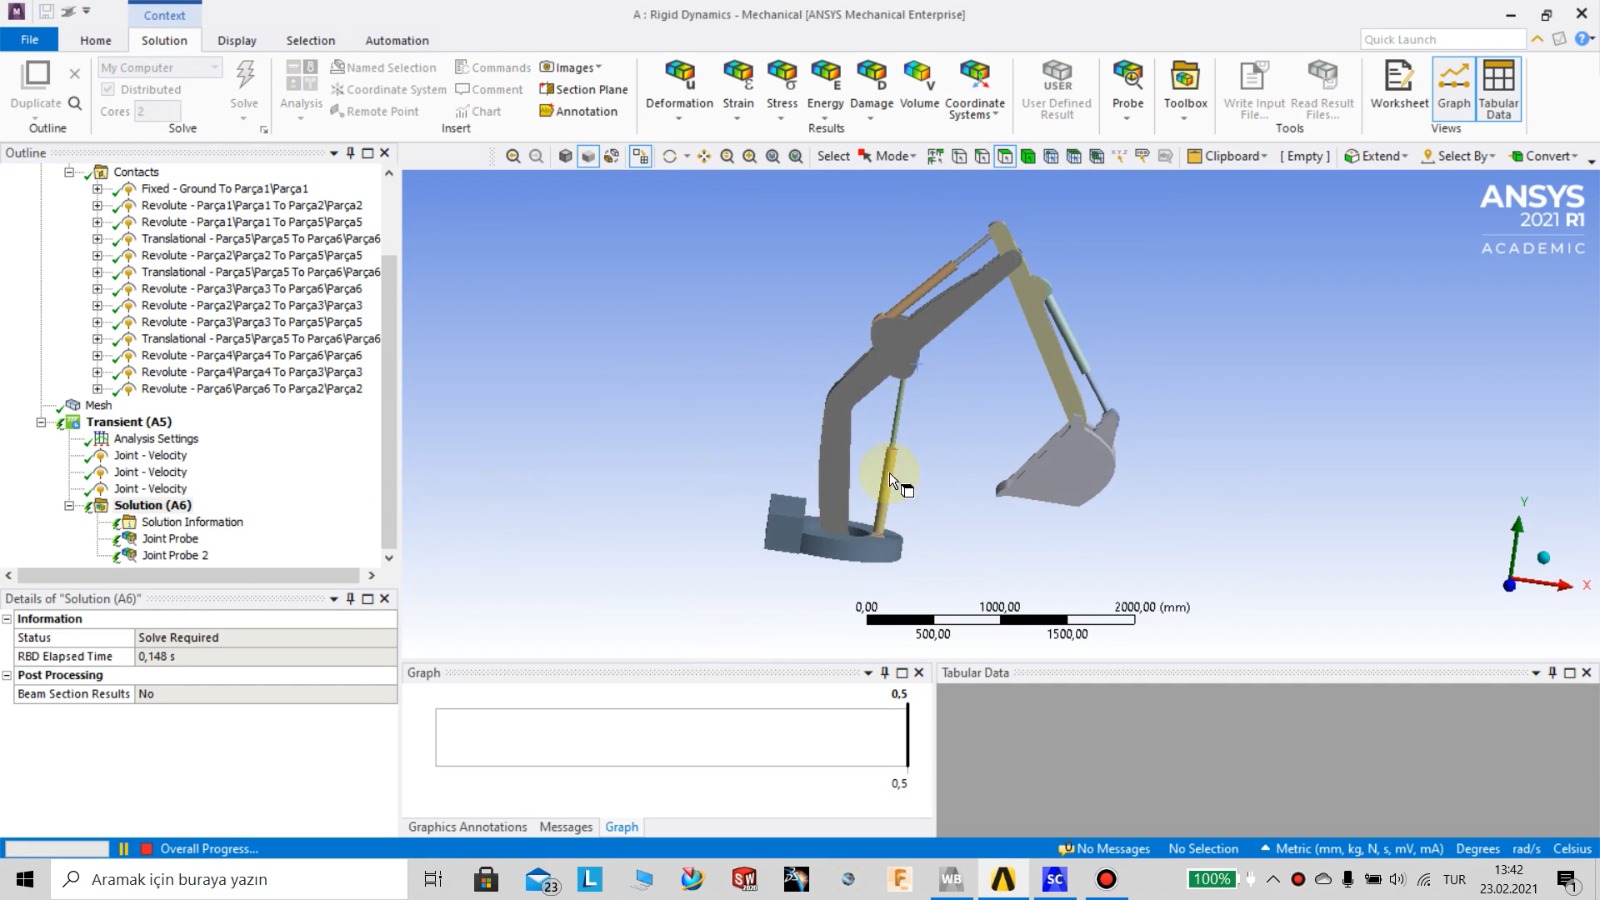This screenshot has height=900, width=1600.
Task: Click the Pan tool in graphics toolbar
Action: click(x=704, y=156)
